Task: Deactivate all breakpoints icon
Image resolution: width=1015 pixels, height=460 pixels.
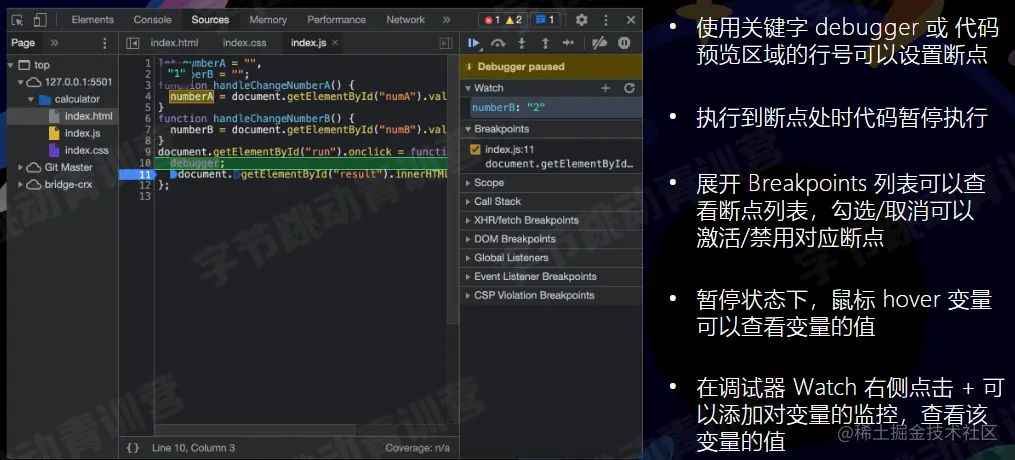Action: [599, 43]
